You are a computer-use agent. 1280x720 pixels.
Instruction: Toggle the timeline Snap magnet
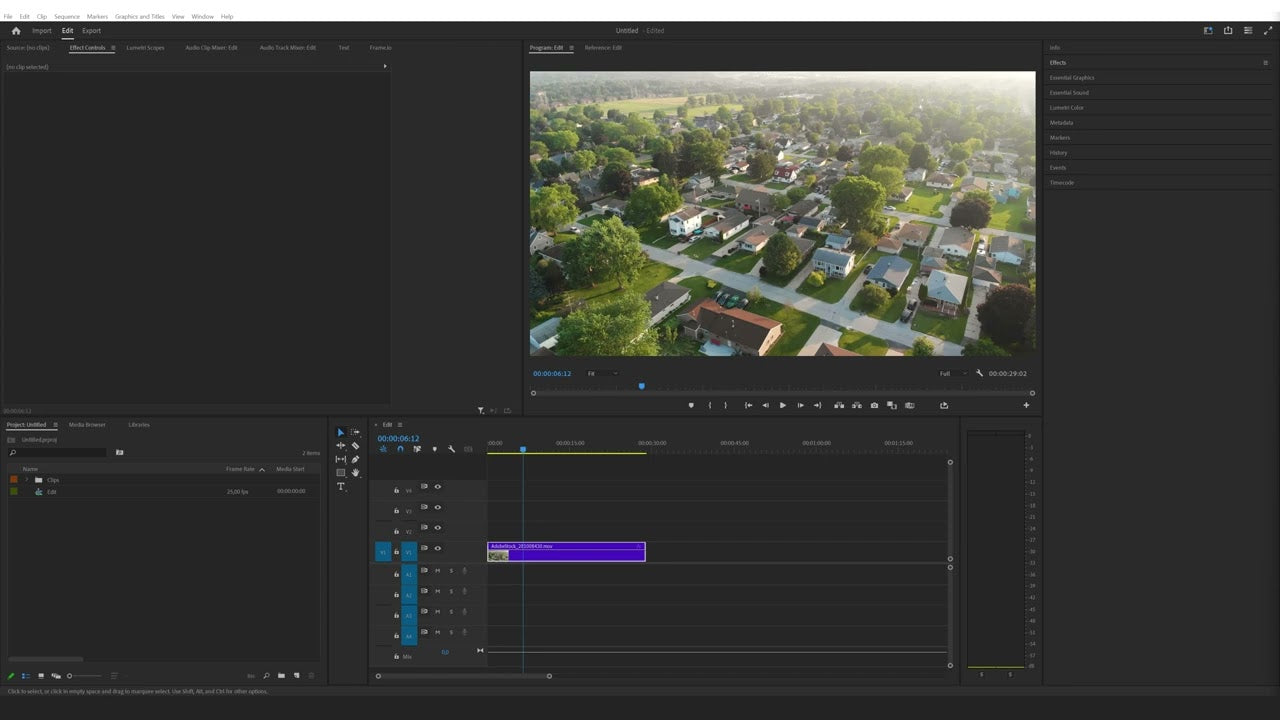pos(400,449)
